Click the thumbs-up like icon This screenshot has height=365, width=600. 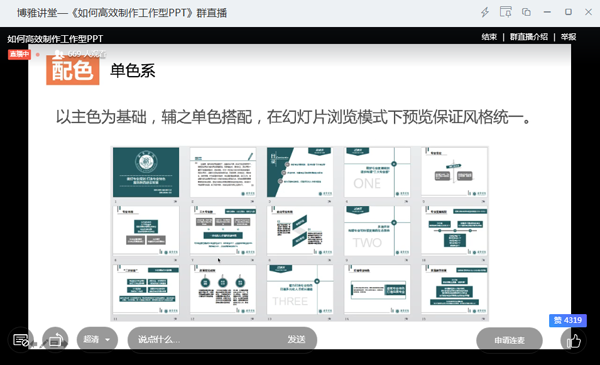click(x=573, y=341)
